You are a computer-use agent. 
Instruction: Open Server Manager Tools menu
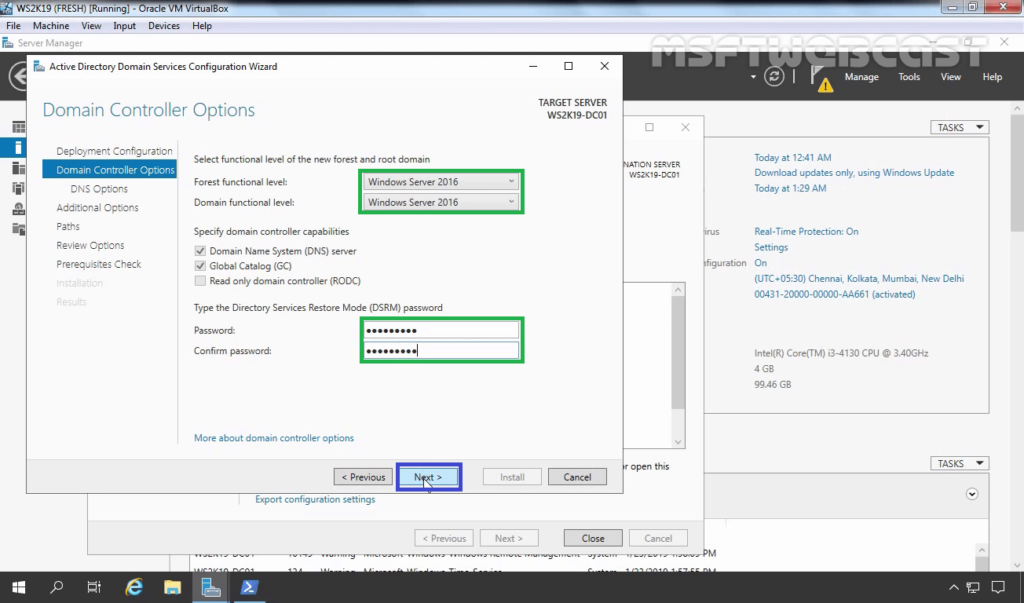click(909, 76)
